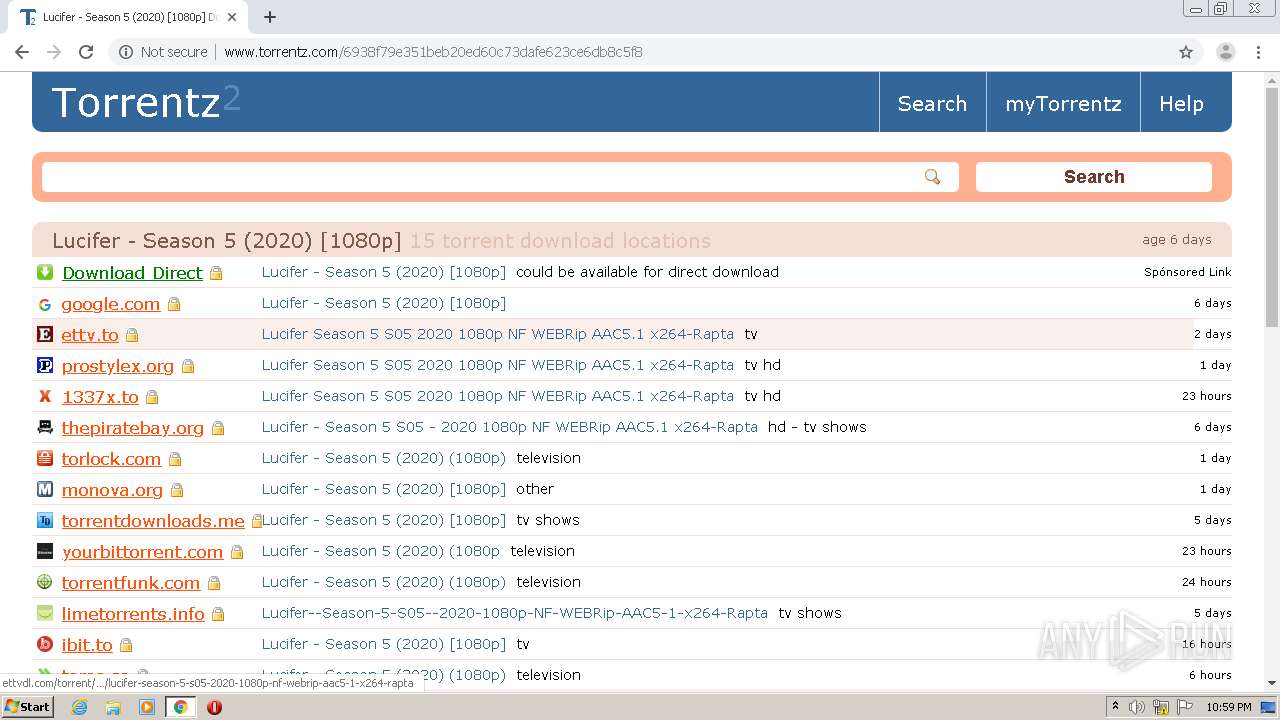Viewport: 1280px width, 720px height.
Task: Click the browser address bar URL
Action: pos(433,52)
